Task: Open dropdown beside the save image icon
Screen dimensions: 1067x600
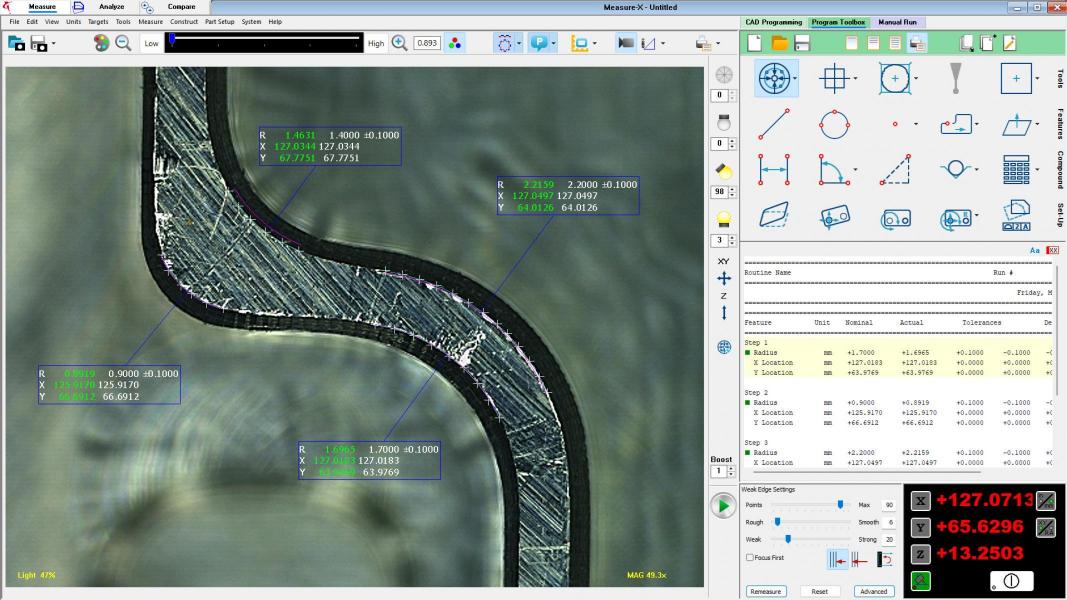Action: click(54, 44)
